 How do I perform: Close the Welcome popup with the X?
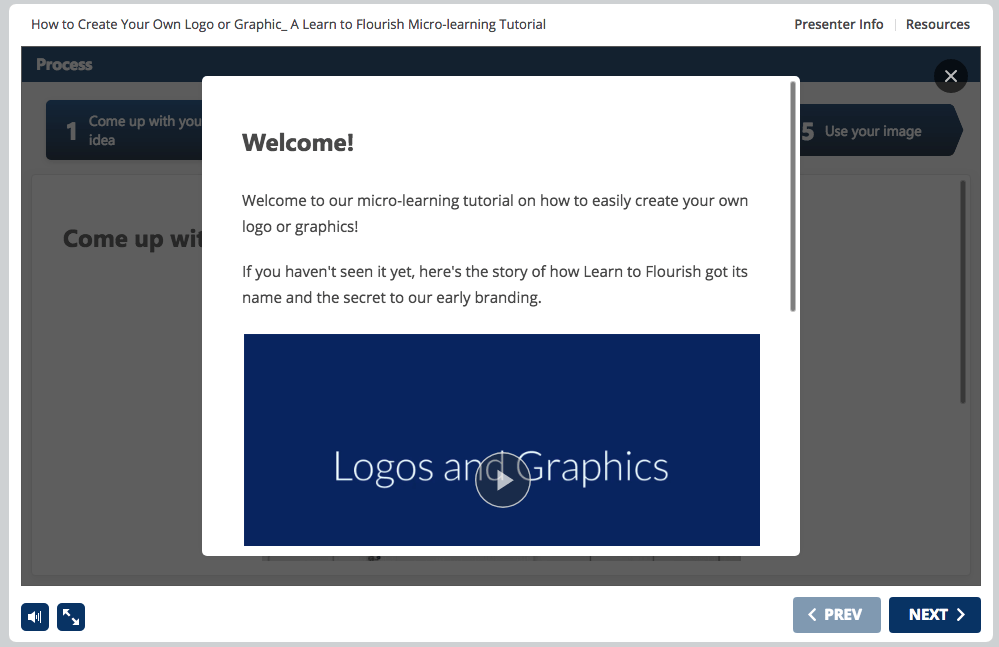click(x=950, y=76)
